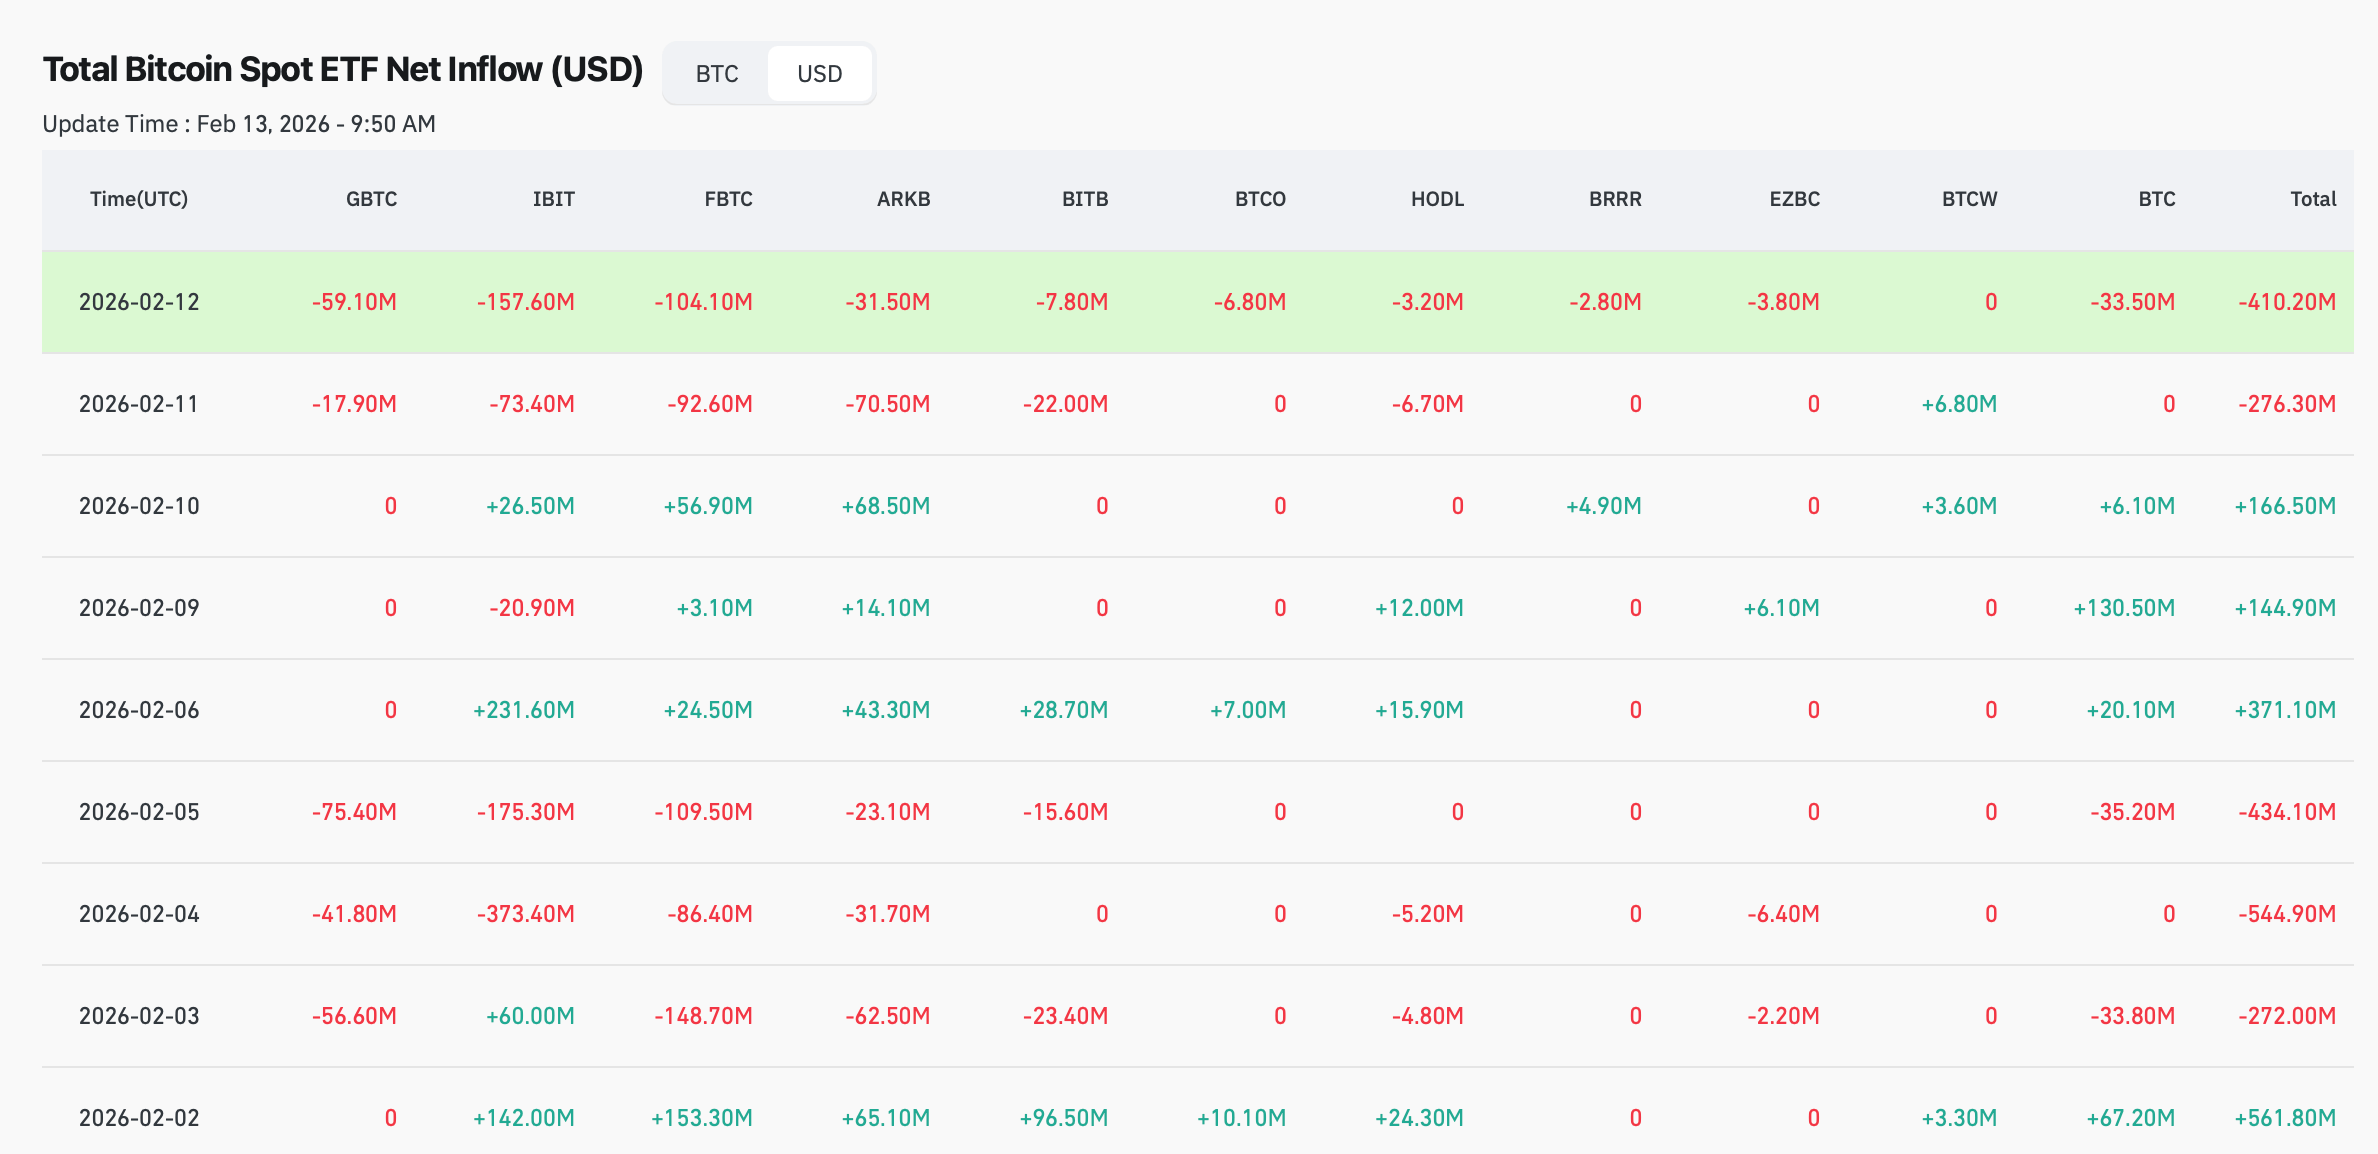This screenshot has height=1154, width=2378.
Task: Click the -410.20M total value
Action: click(x=2286, y=302)
